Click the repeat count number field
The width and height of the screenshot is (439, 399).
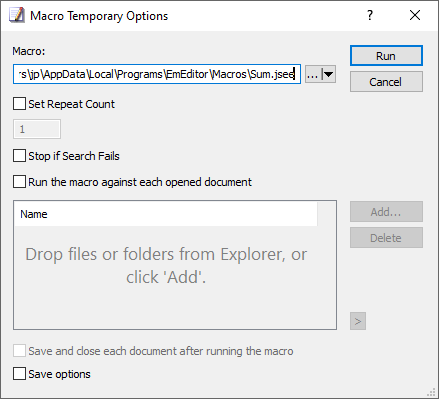click(37, 129)
